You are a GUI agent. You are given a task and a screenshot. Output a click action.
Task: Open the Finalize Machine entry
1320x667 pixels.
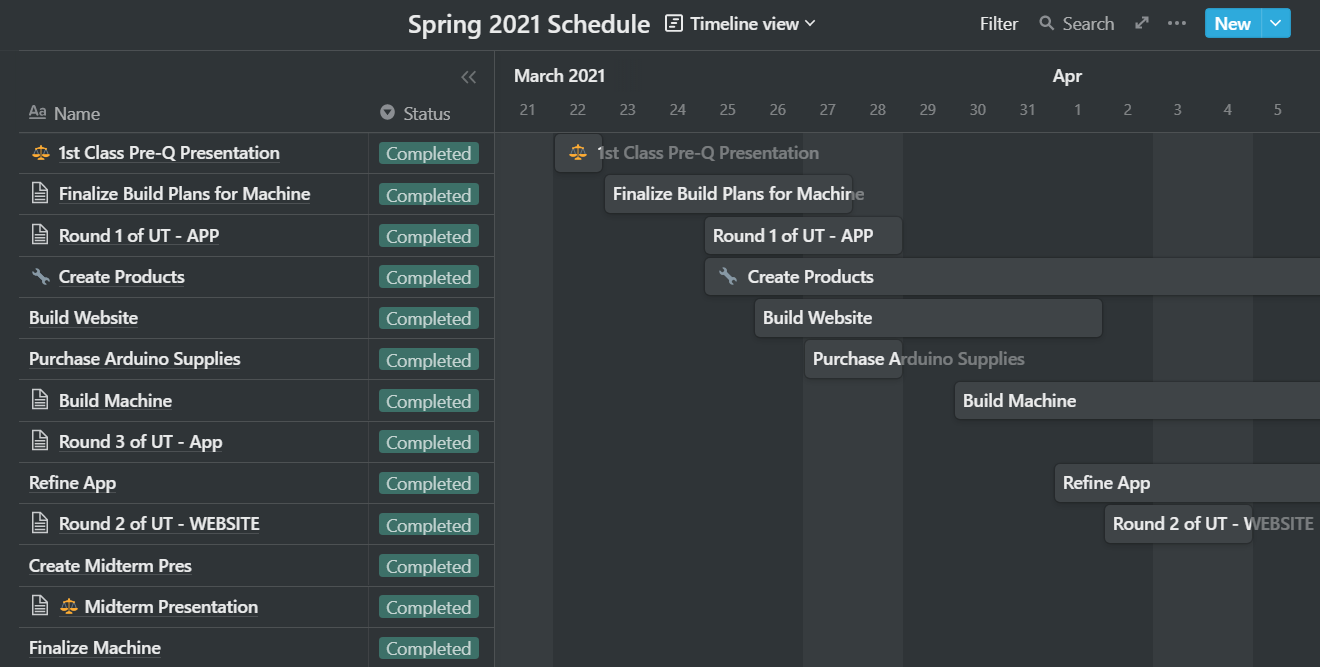pyautogui.click(x=95, y=648)
